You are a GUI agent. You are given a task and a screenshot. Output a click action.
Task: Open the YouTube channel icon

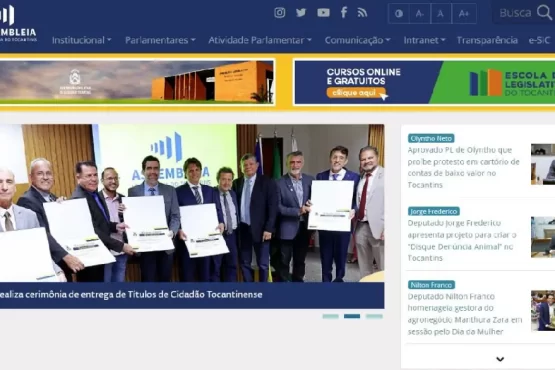323,13
